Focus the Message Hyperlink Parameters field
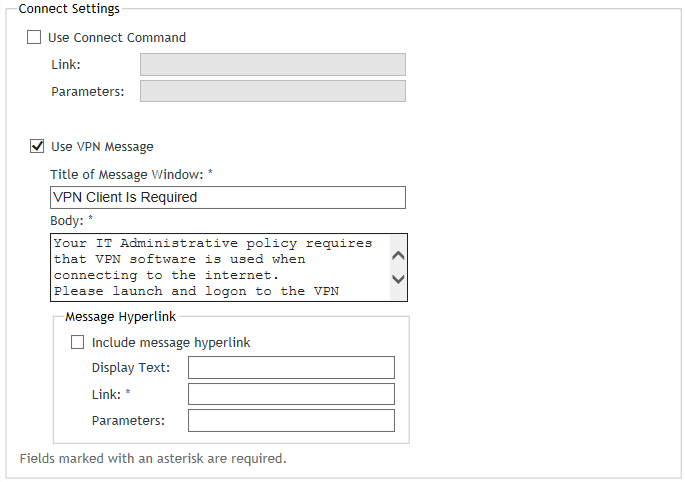Image resolution: width=685 pixels, height=482 pixels. point(291,420)
